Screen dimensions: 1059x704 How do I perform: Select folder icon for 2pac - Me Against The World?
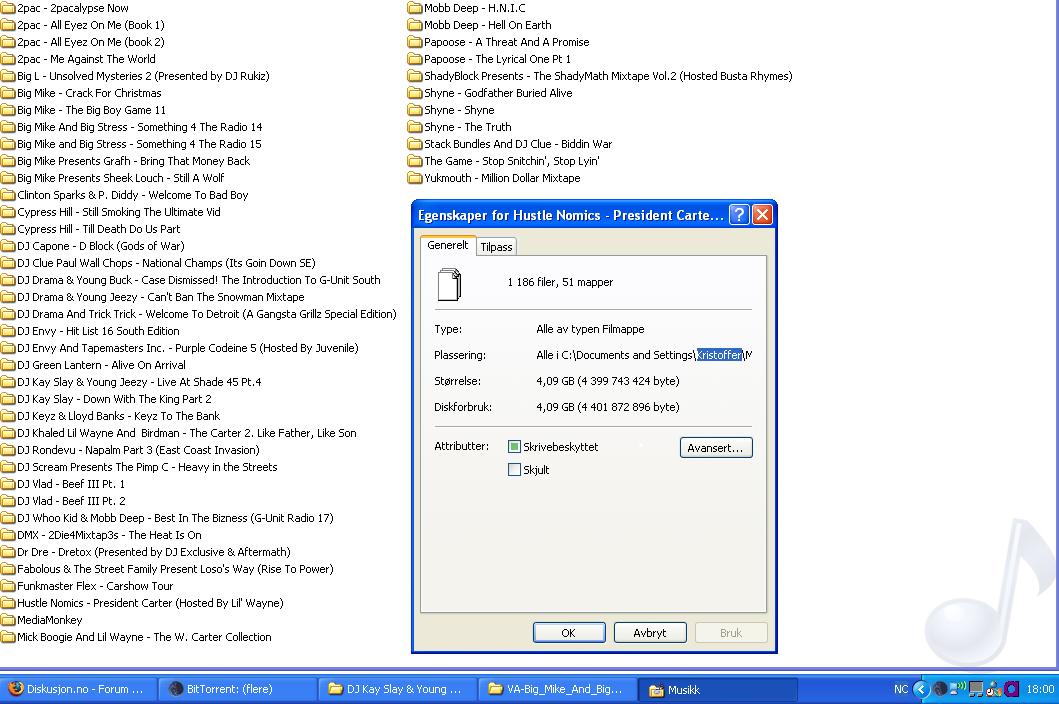(x=8, y=59)
